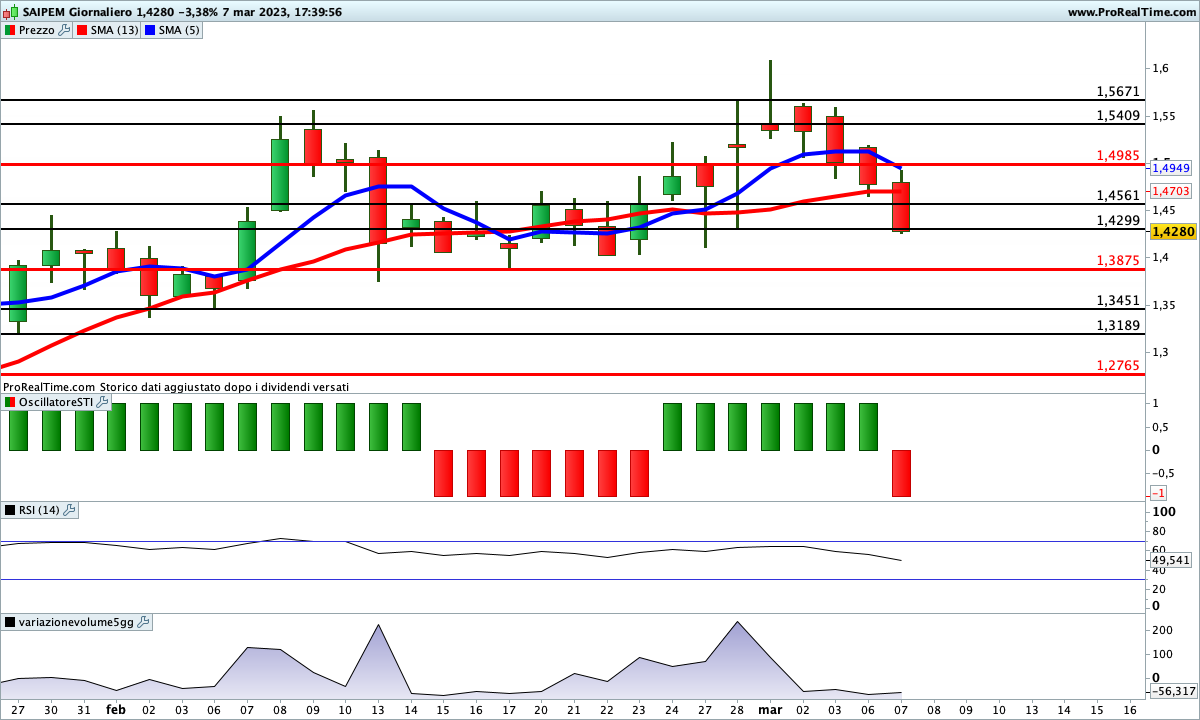Viewport: 1200px width, 720px height.
Task: Open the www.ProRealTime.com link
Action: (1131, 12)
